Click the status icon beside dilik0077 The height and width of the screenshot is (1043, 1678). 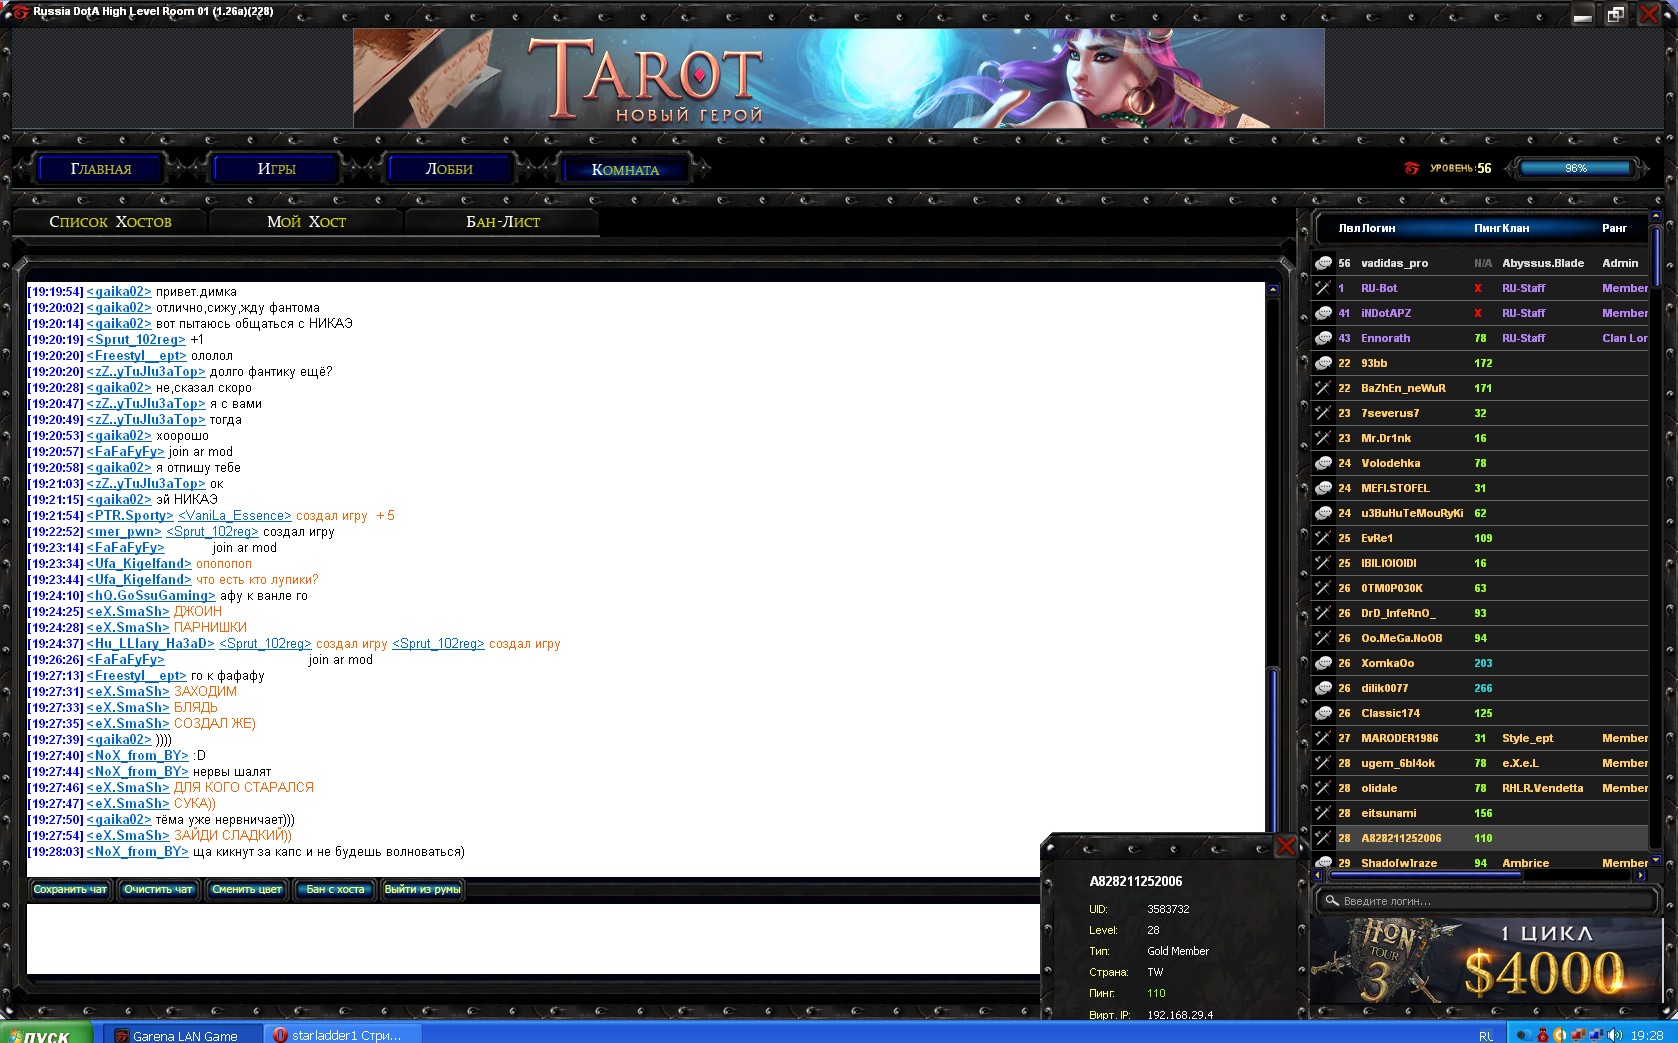(x=1323, y=688)
